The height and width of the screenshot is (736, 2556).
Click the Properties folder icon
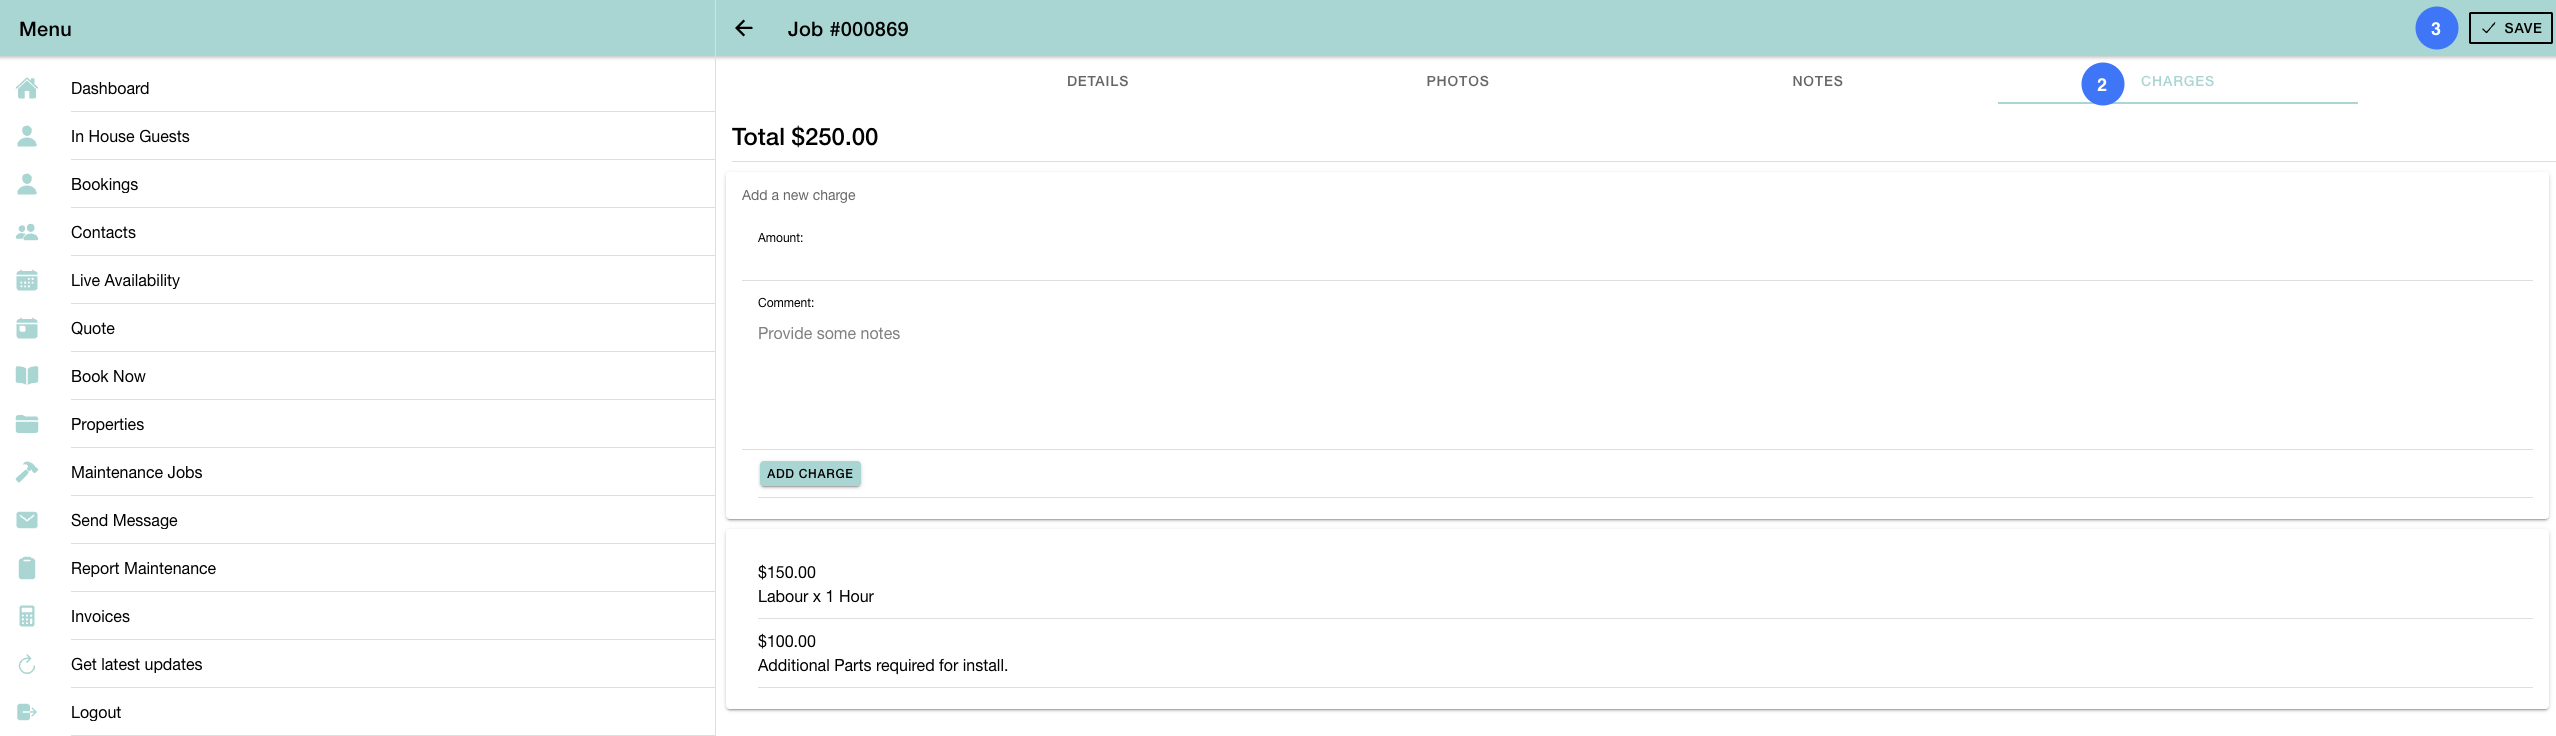tap(27, 424)
